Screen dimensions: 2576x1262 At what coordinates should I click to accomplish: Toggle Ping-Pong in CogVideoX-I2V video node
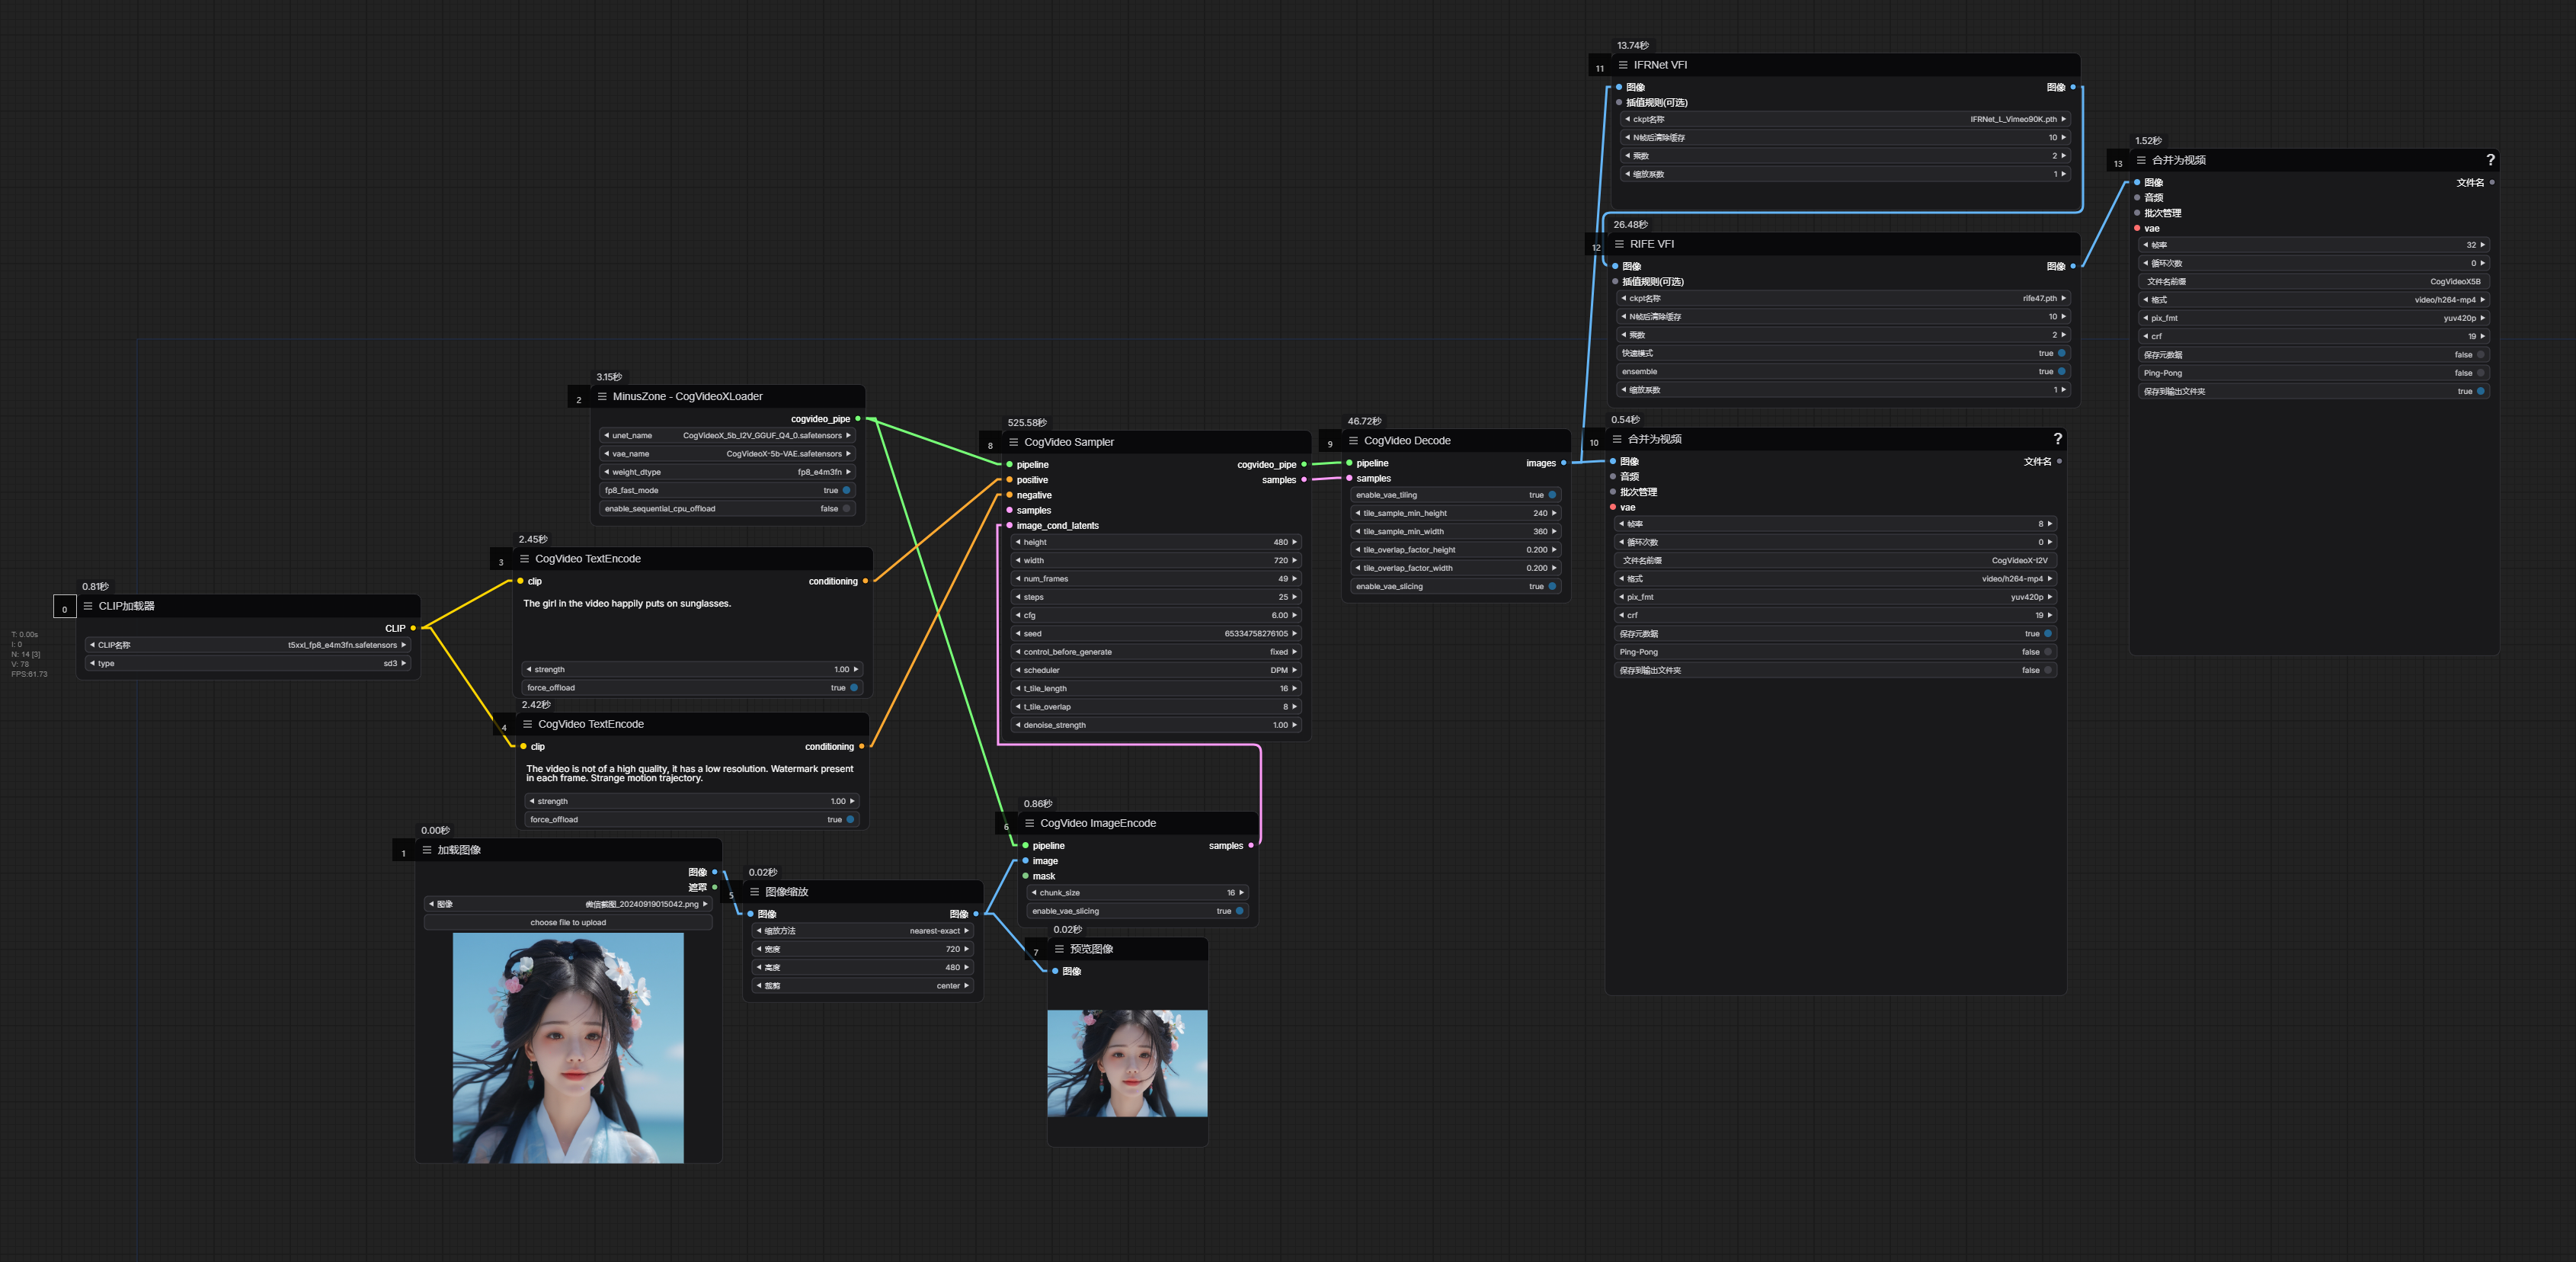pyautogui.click(x=2047, y=652)
